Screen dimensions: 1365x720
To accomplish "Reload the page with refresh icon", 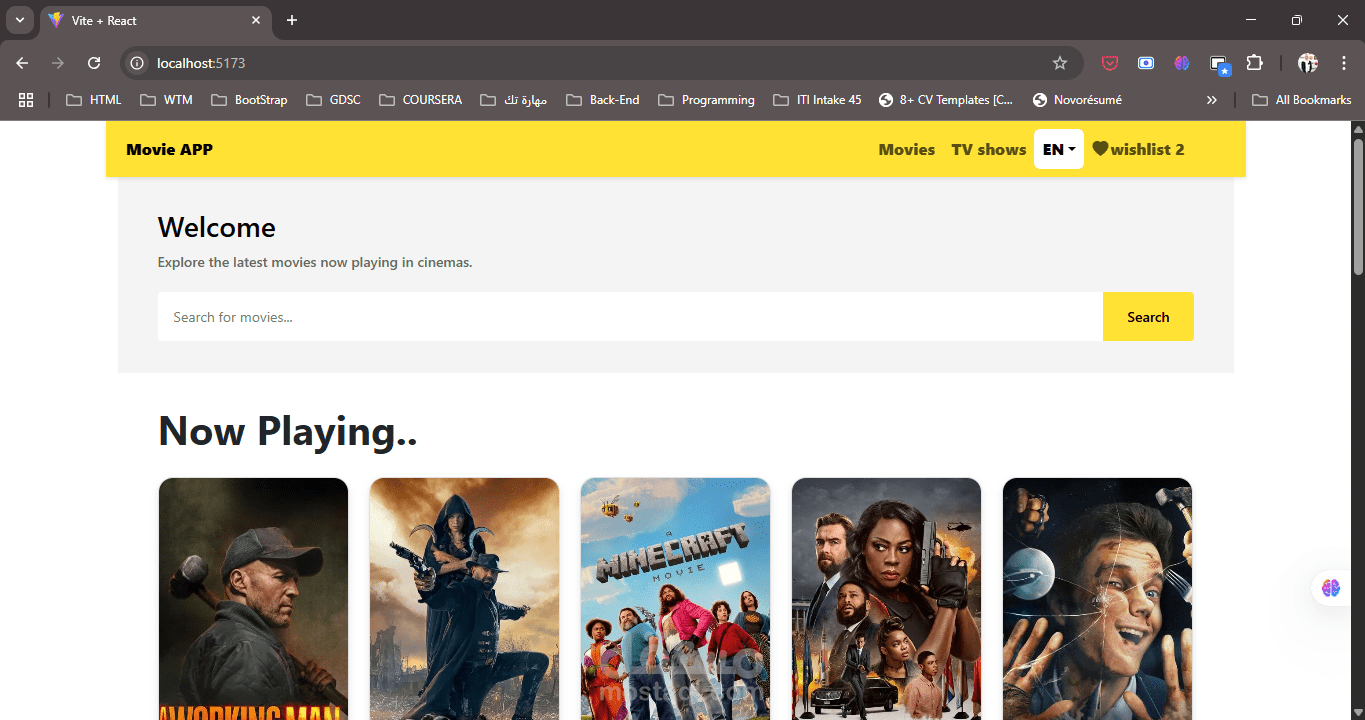I will [94, 63].
